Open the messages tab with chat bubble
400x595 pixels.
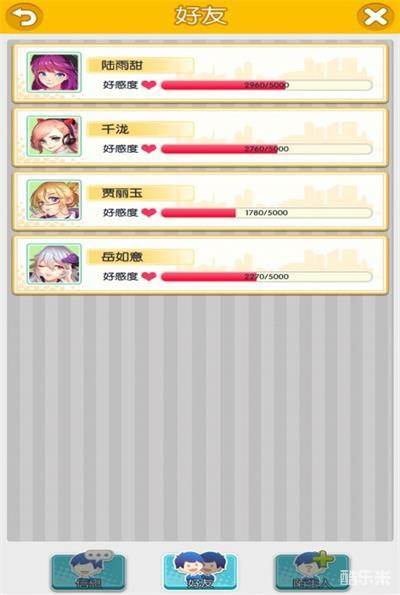pos(88,571)
